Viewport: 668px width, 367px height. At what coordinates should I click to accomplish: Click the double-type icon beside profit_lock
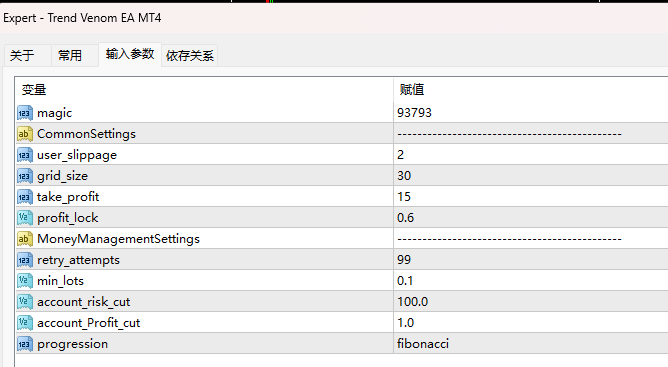[x=25, y=218]
